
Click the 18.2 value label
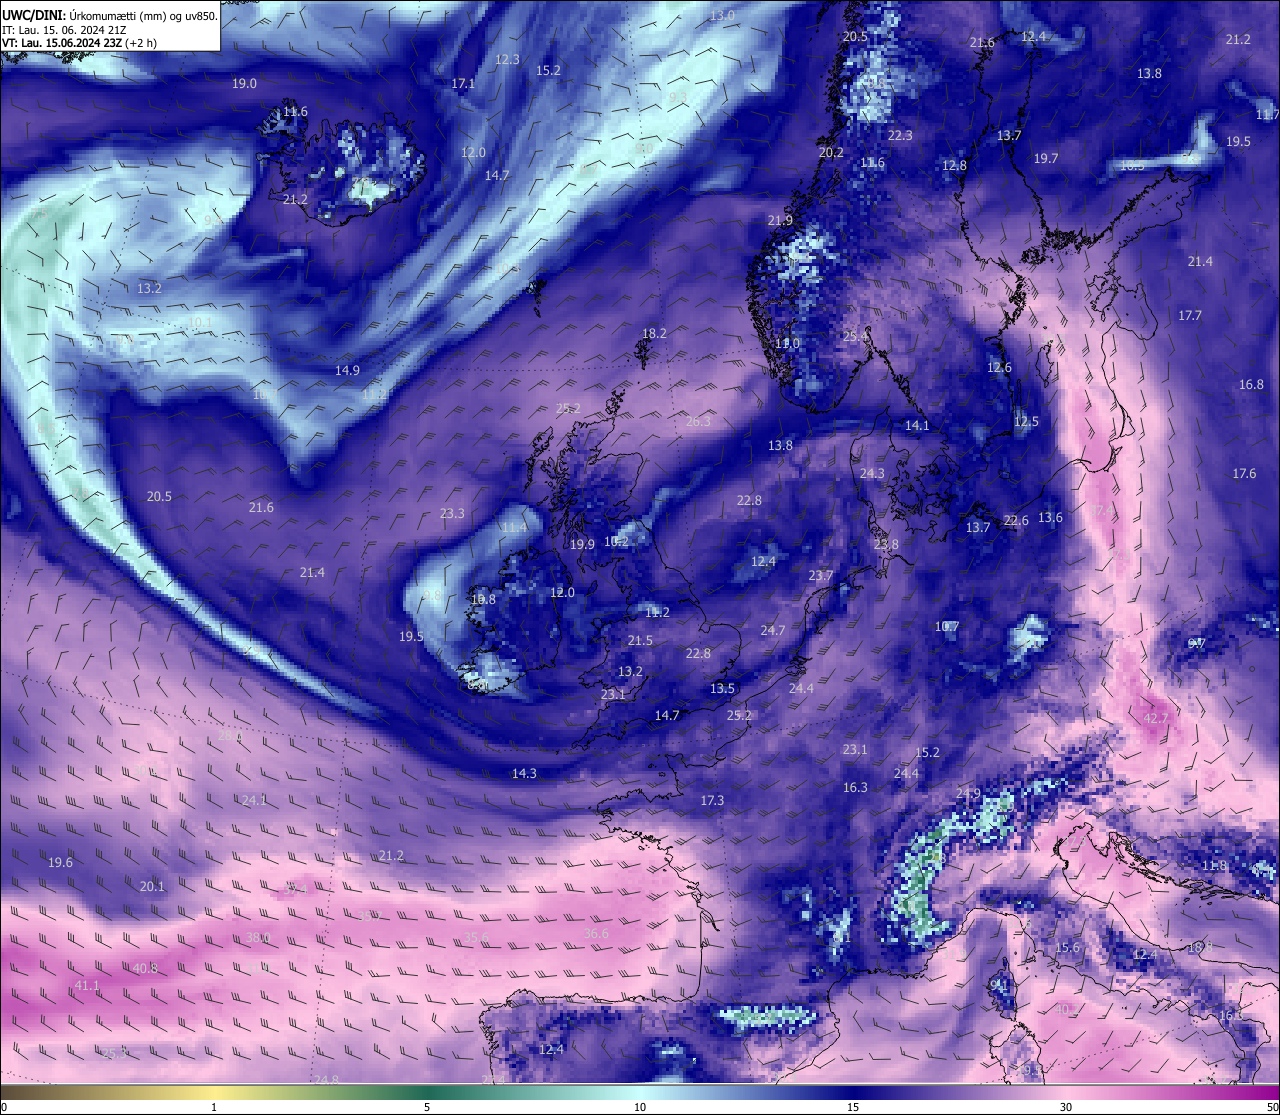coord(654,334)
